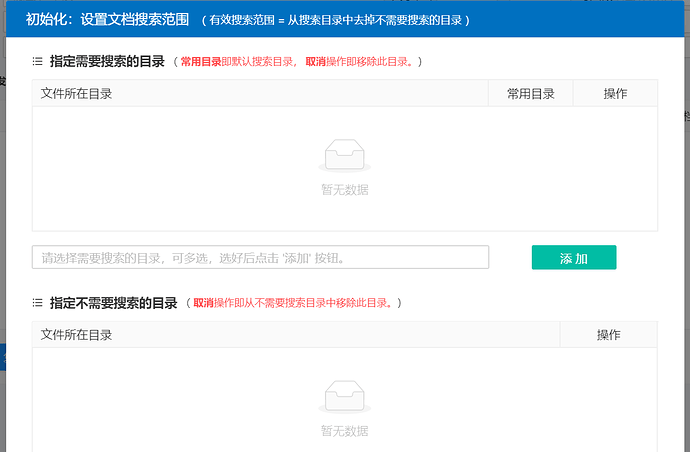Click the empty inbox icon in the upper table
The height and width of the screenshot is (452, 690).
click(x=344, y=156)
